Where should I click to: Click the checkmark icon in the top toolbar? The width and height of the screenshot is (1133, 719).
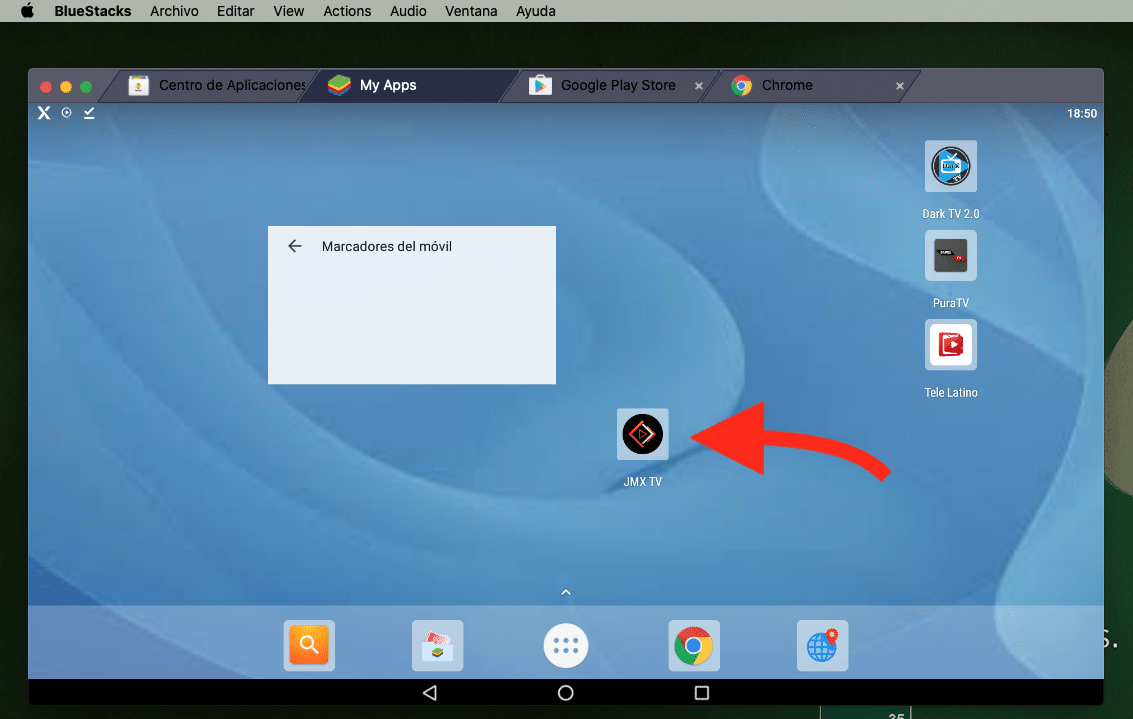pos(89,113)
